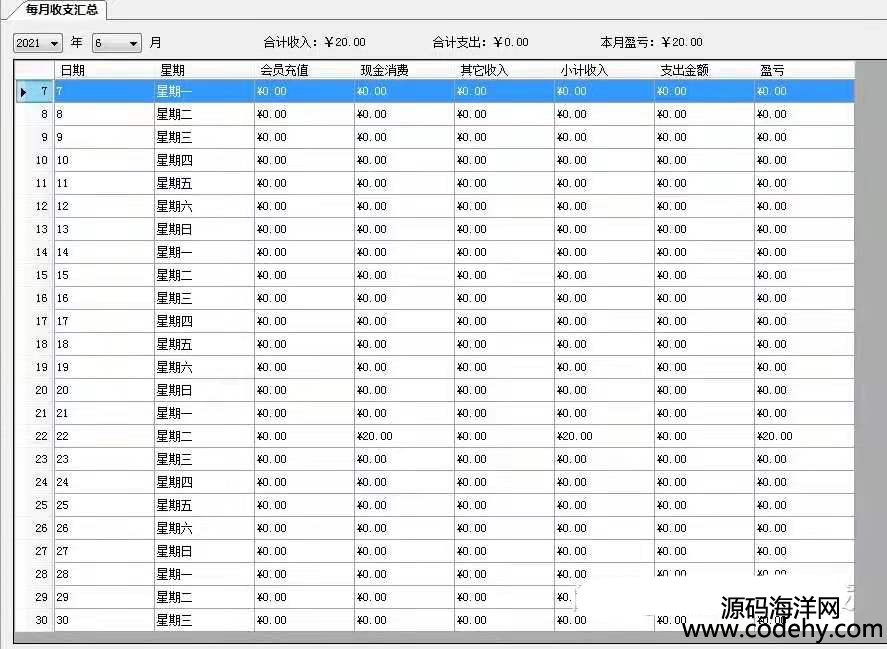Click the 本月盈亏 ¥20.00 summary label

pos(652,42)
